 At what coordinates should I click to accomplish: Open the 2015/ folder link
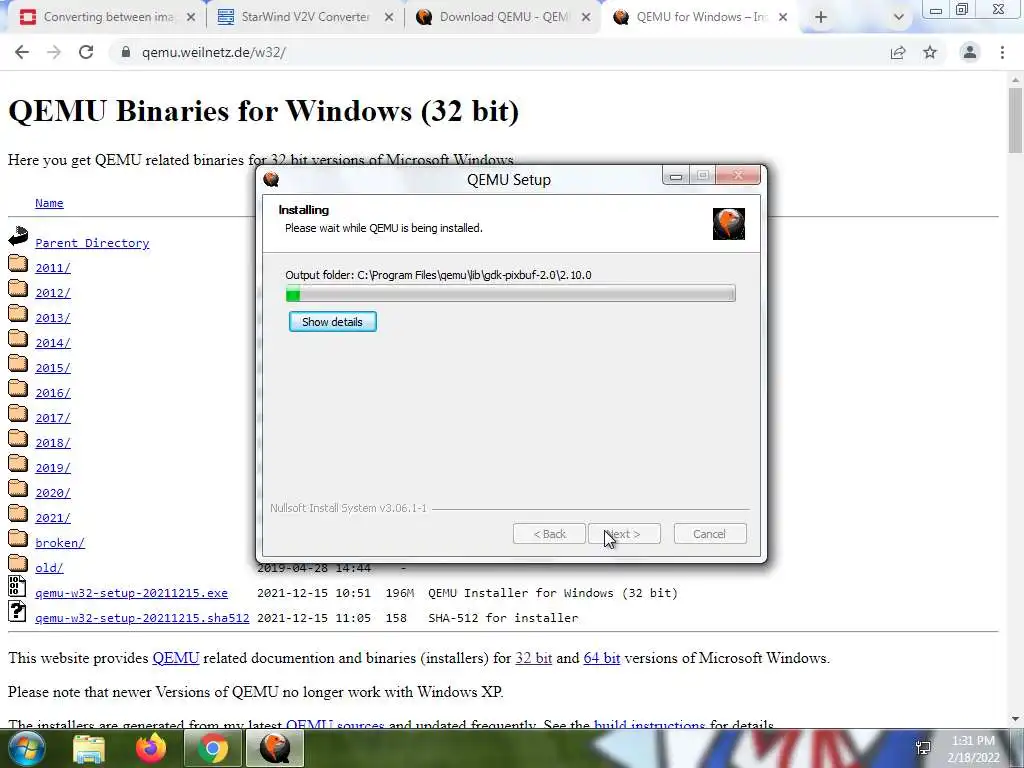pos(53,368)
